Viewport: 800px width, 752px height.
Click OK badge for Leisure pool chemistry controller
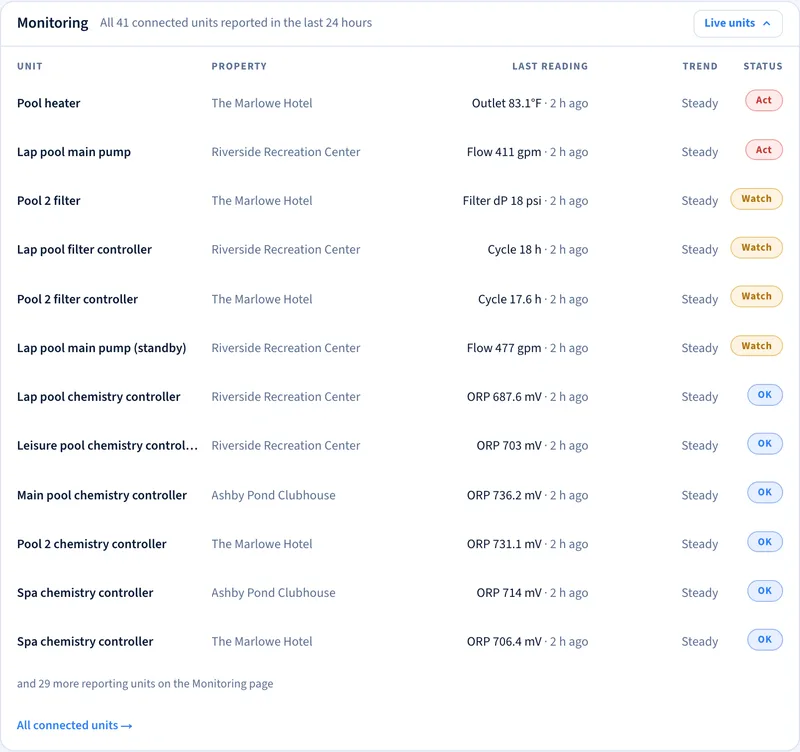764,444
